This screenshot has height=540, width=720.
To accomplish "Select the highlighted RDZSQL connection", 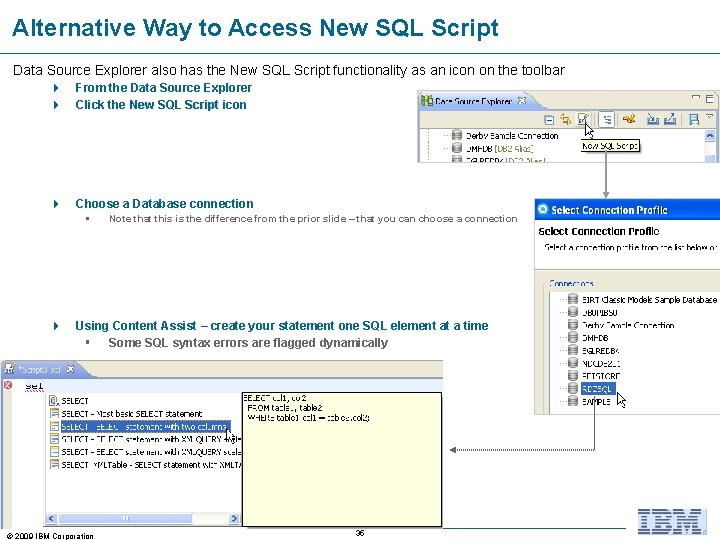I will 597,388.
